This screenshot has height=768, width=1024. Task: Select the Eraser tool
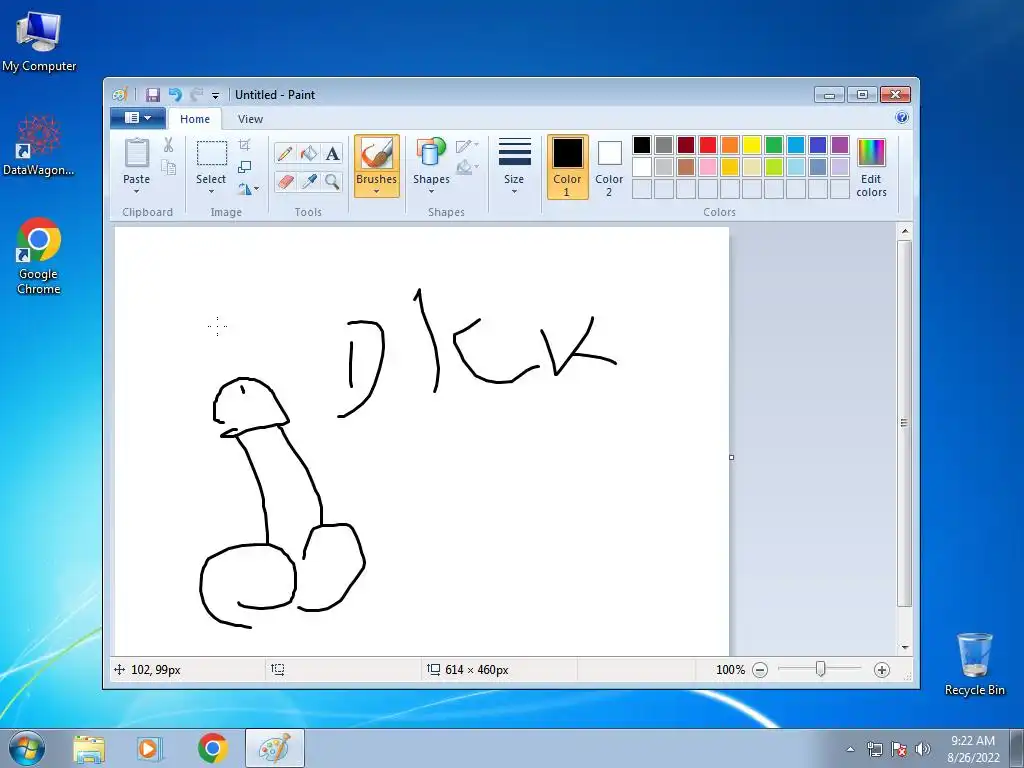pos(285,181)
